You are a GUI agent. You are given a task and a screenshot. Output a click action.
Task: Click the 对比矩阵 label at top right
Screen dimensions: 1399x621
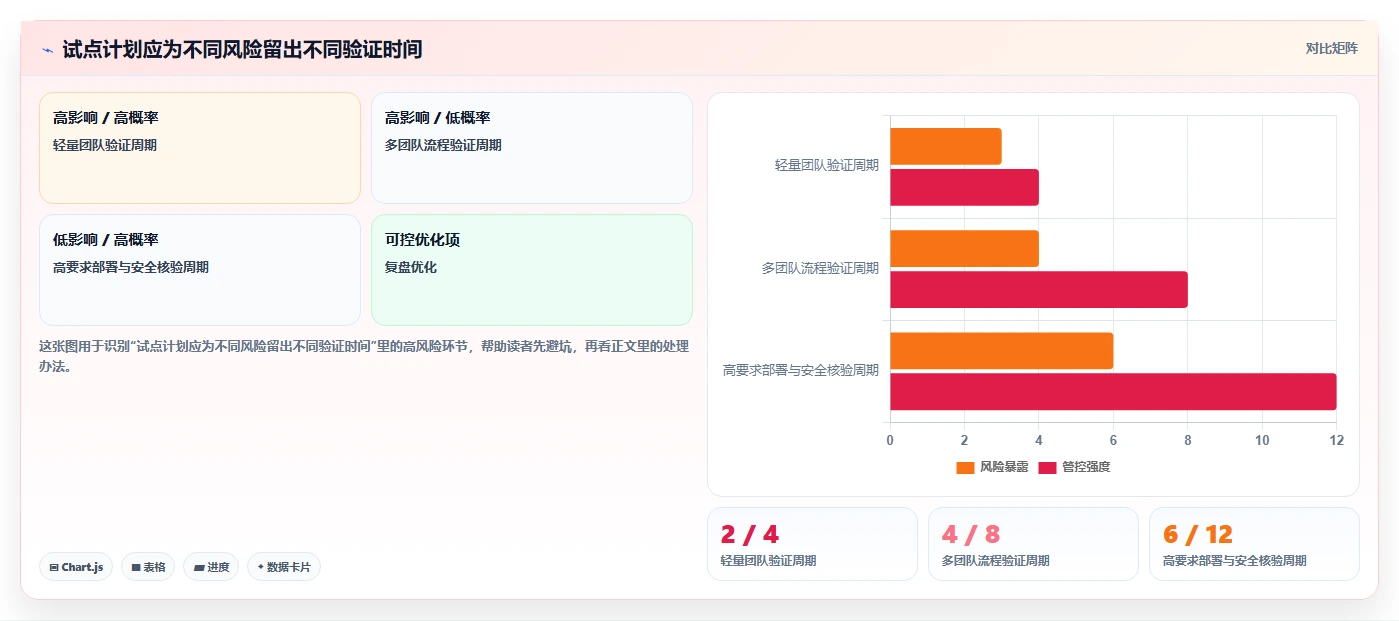(1331, 48)
